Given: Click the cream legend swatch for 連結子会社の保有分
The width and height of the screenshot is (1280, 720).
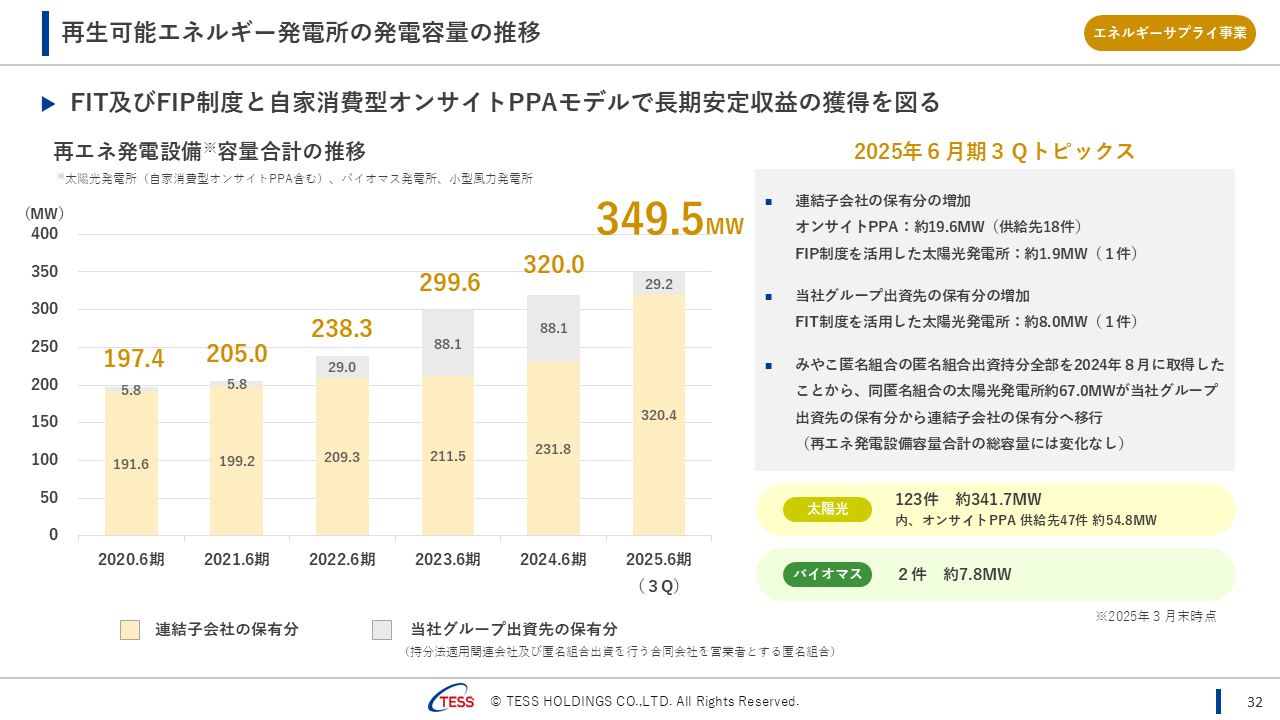Looking at the screenshot, I should point(130,630).
